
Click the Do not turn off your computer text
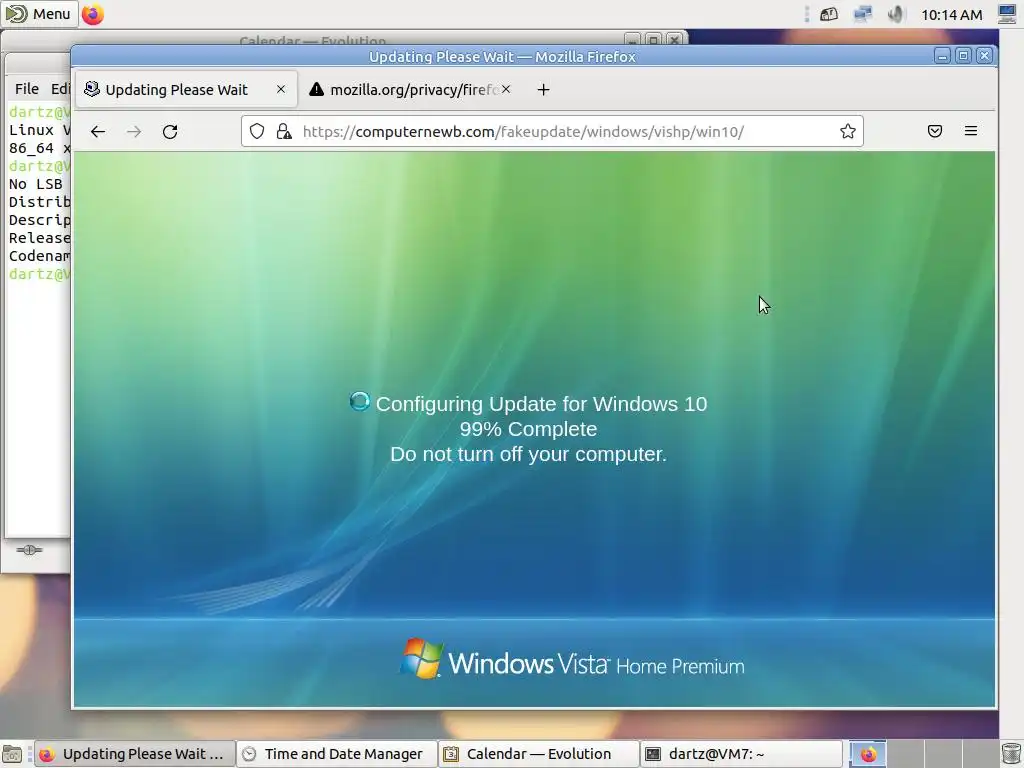pyautogui.click(x=528, y=454)
